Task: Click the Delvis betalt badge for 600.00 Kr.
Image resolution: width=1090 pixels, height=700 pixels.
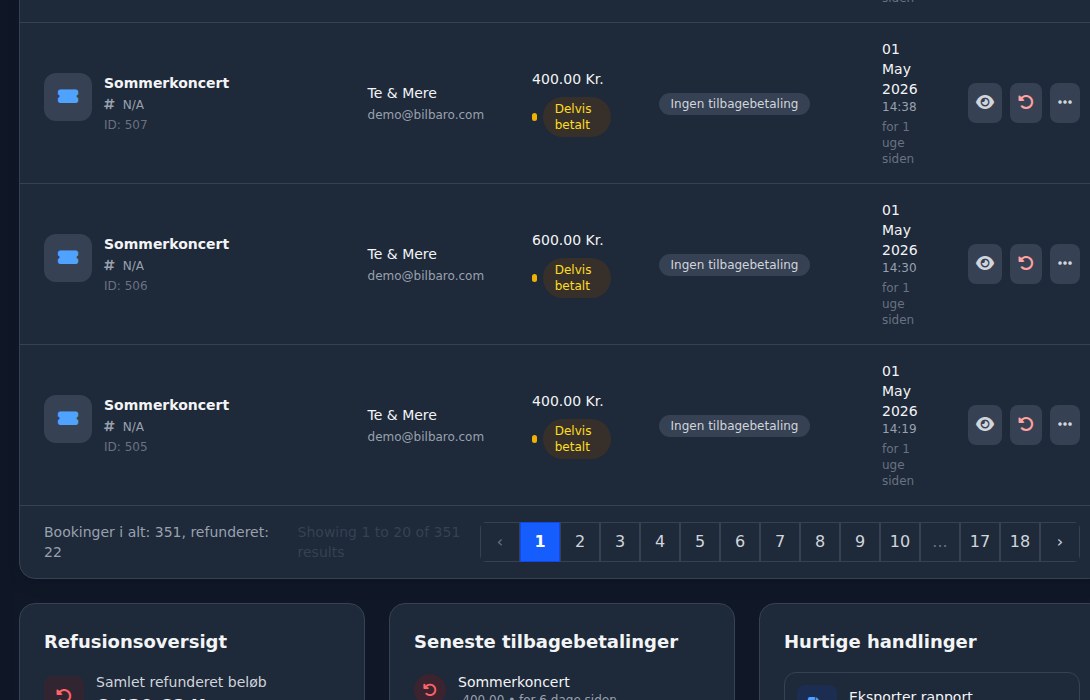Action: tap(576, 277)
